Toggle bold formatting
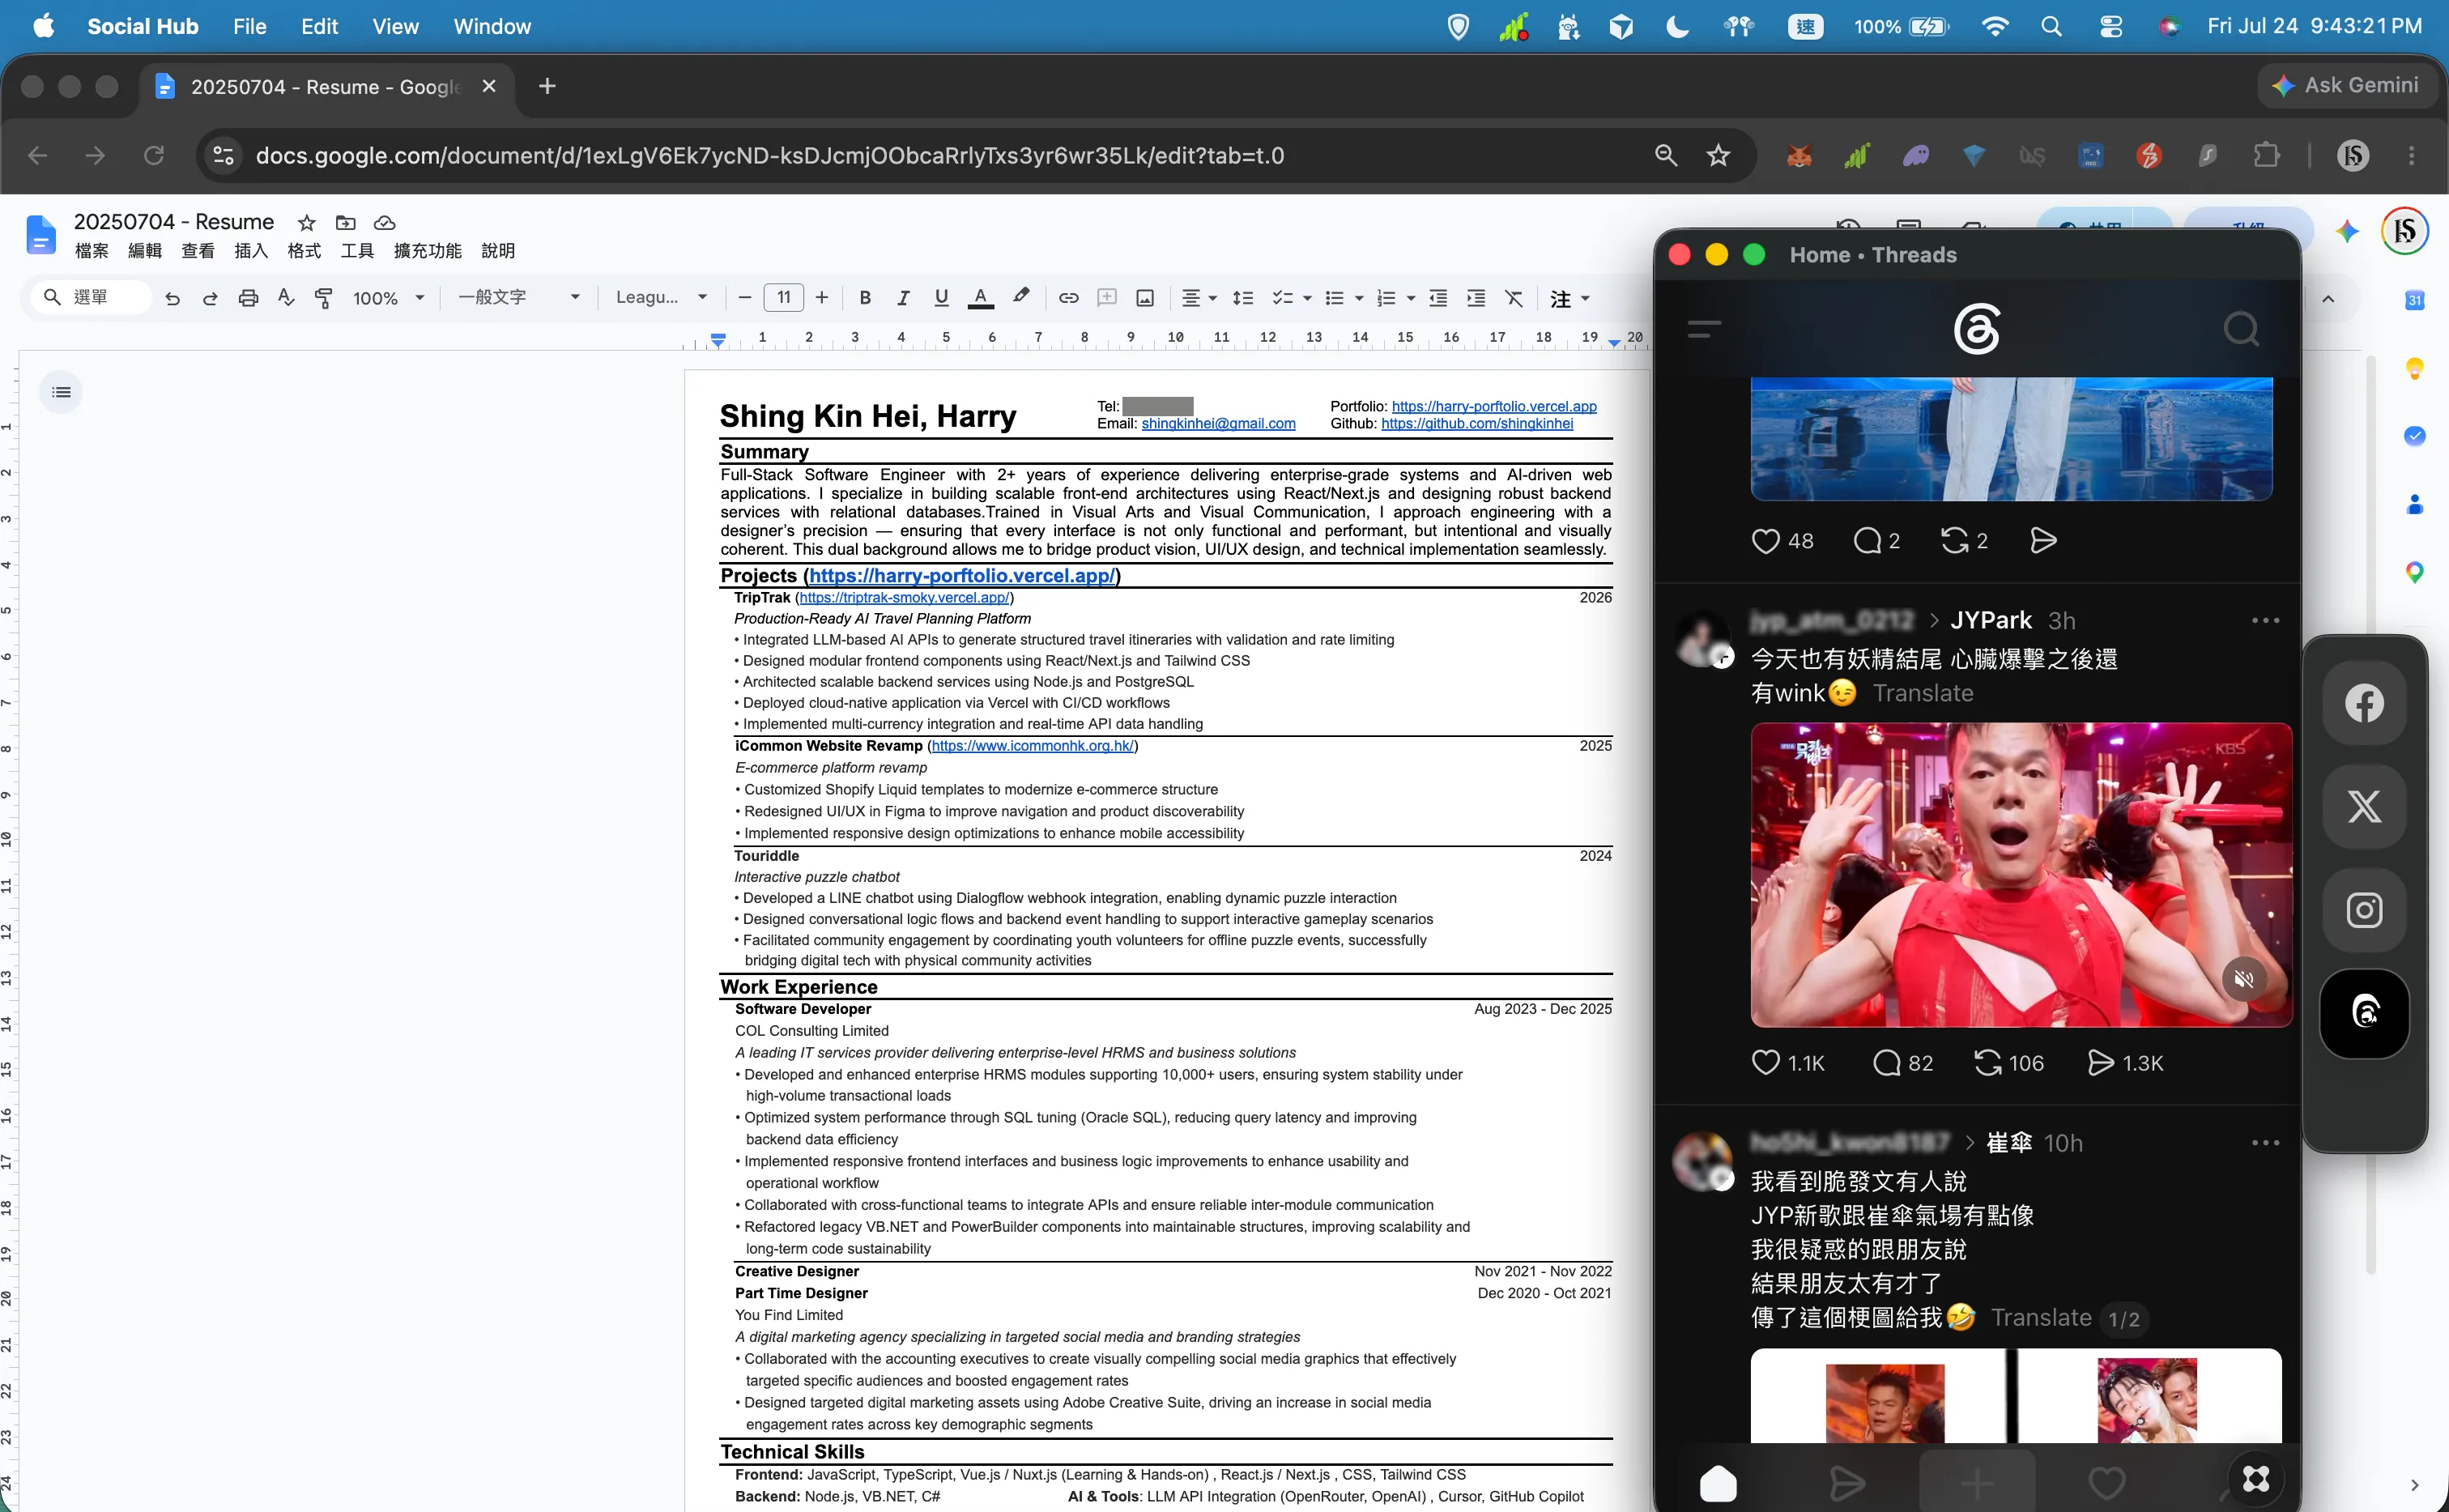 pyautogui.click(x=865, y=298)
